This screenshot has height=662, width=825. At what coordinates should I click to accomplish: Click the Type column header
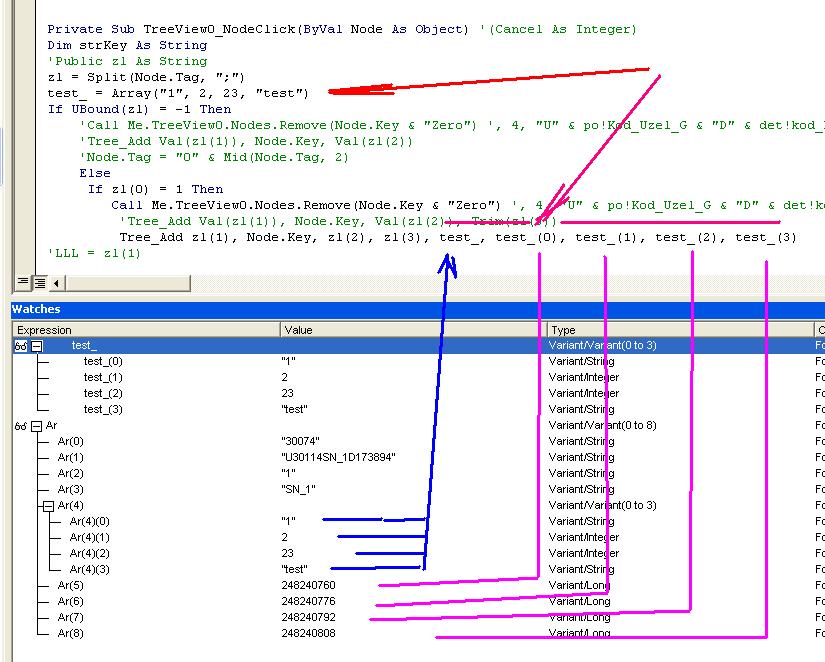point(680,330)
